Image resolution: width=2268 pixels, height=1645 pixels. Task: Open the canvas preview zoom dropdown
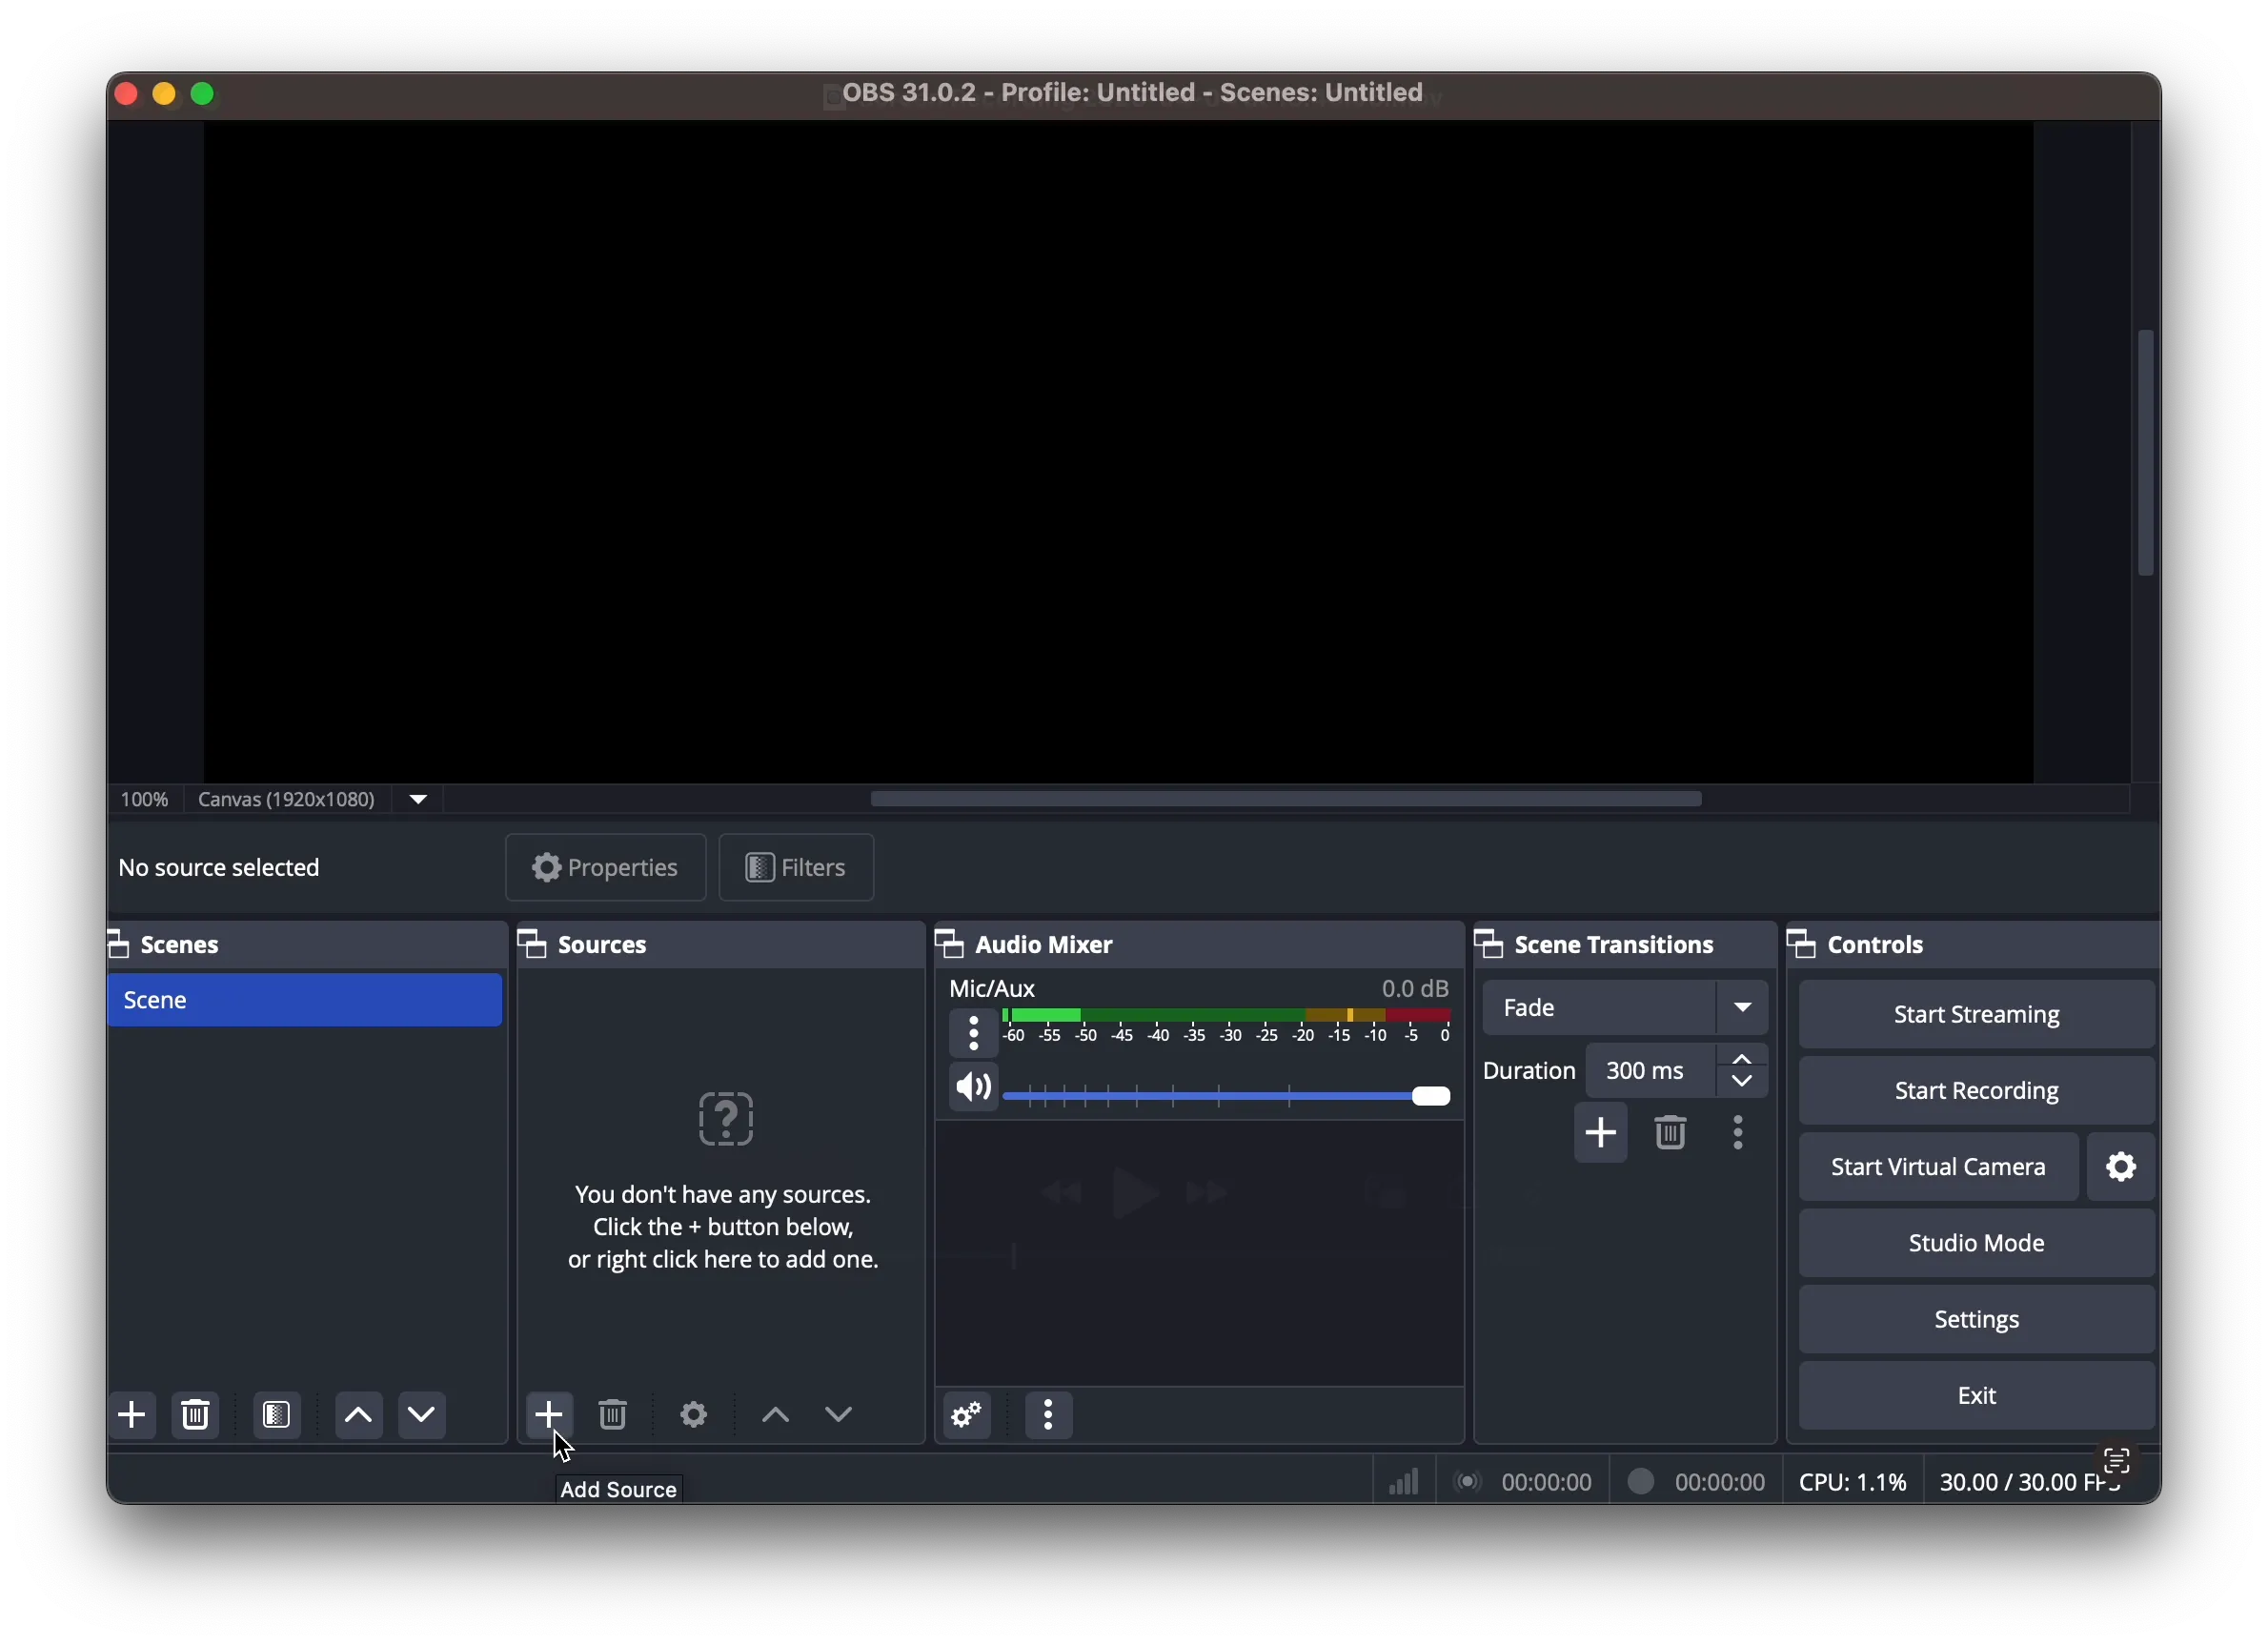click(417, 798)
